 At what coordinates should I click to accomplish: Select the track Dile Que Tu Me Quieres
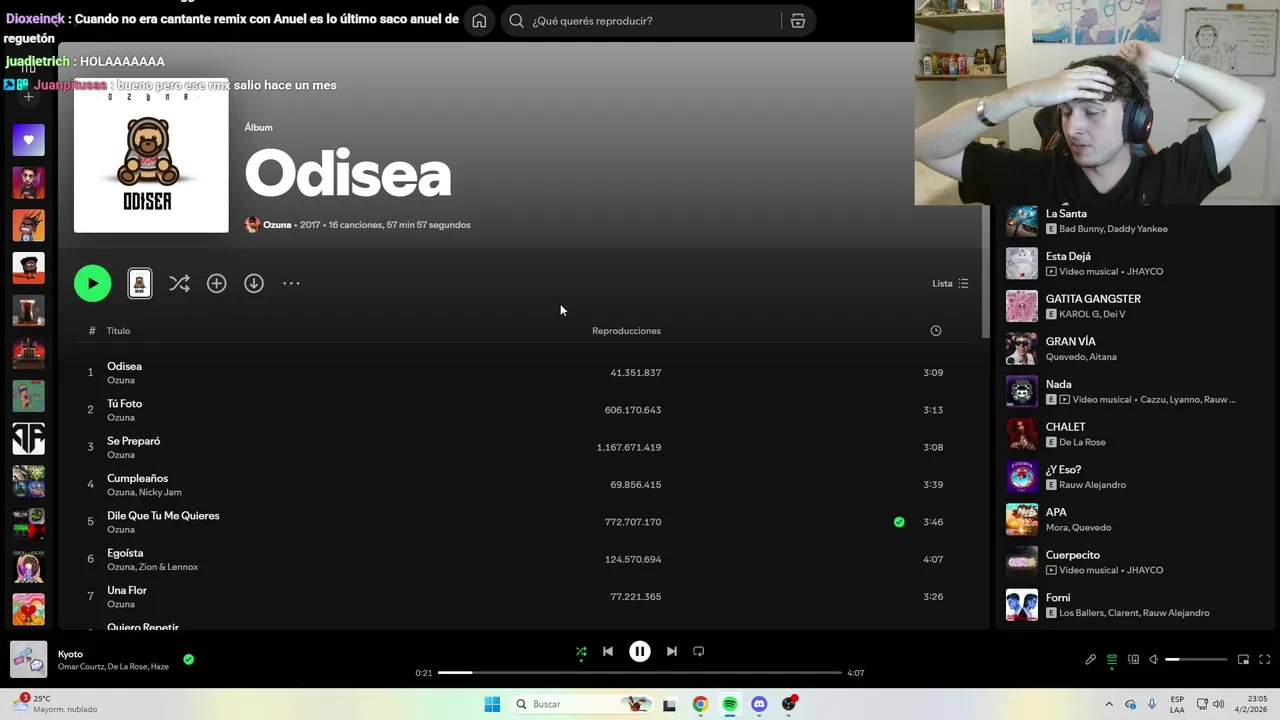point(163,516)
